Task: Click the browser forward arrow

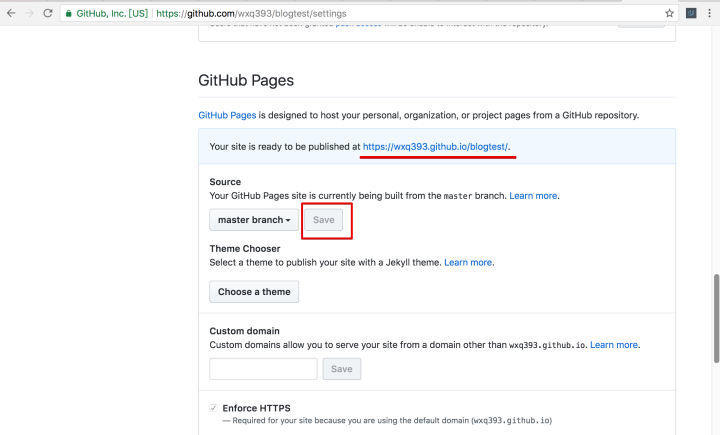Action: coord(29,13)
